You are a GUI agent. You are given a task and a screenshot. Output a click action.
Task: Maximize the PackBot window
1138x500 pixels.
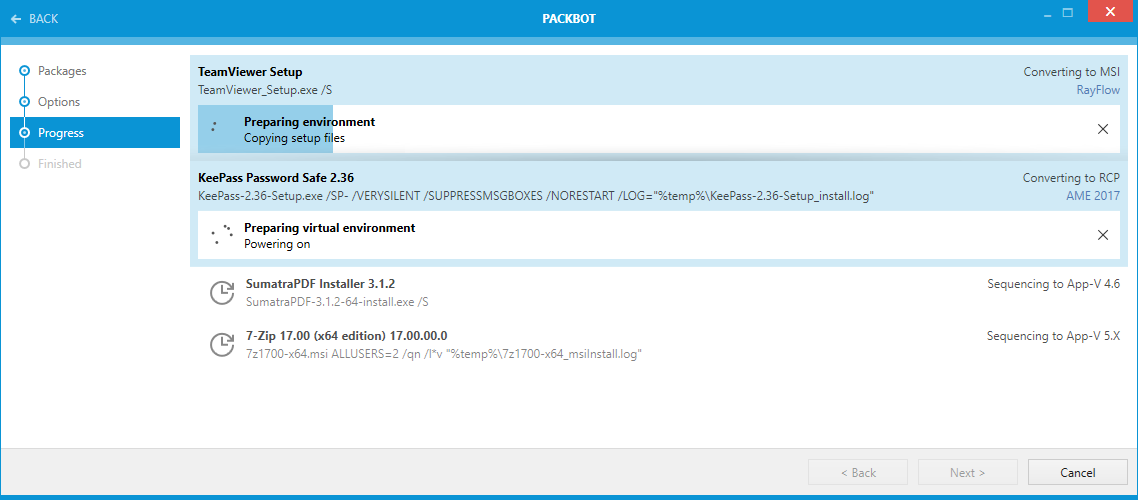tap(1068, 13)
